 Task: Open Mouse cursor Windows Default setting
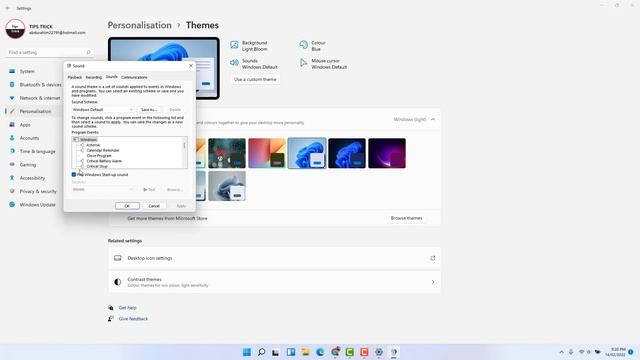[x=323, y=64]
